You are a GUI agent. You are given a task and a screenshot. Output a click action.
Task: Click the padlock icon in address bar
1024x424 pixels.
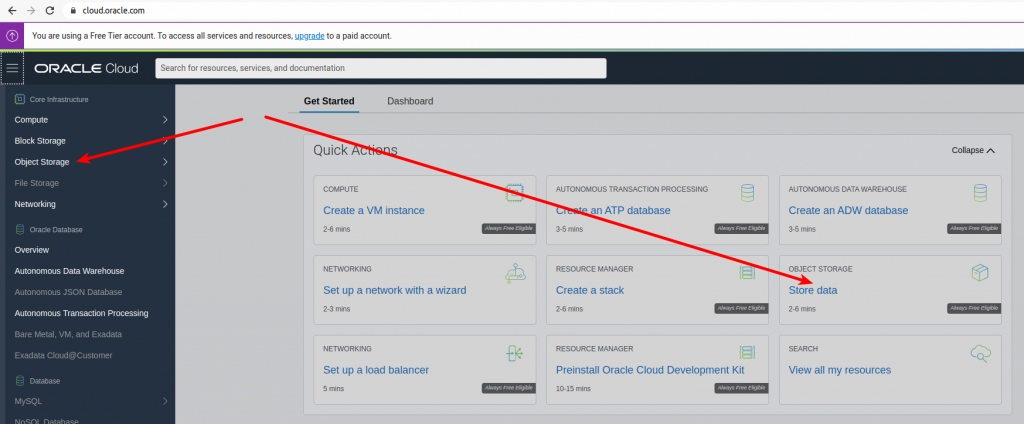[x=72, y=10]
